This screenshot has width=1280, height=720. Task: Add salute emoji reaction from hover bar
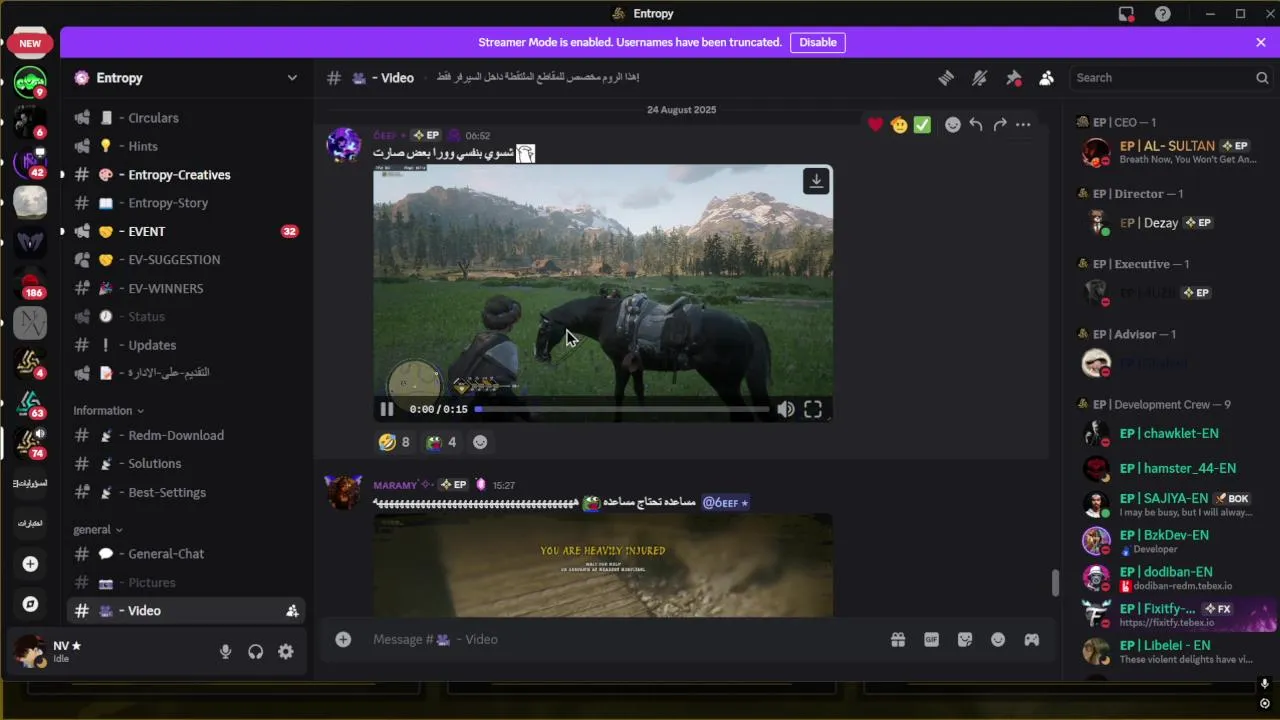coord(899,125)
